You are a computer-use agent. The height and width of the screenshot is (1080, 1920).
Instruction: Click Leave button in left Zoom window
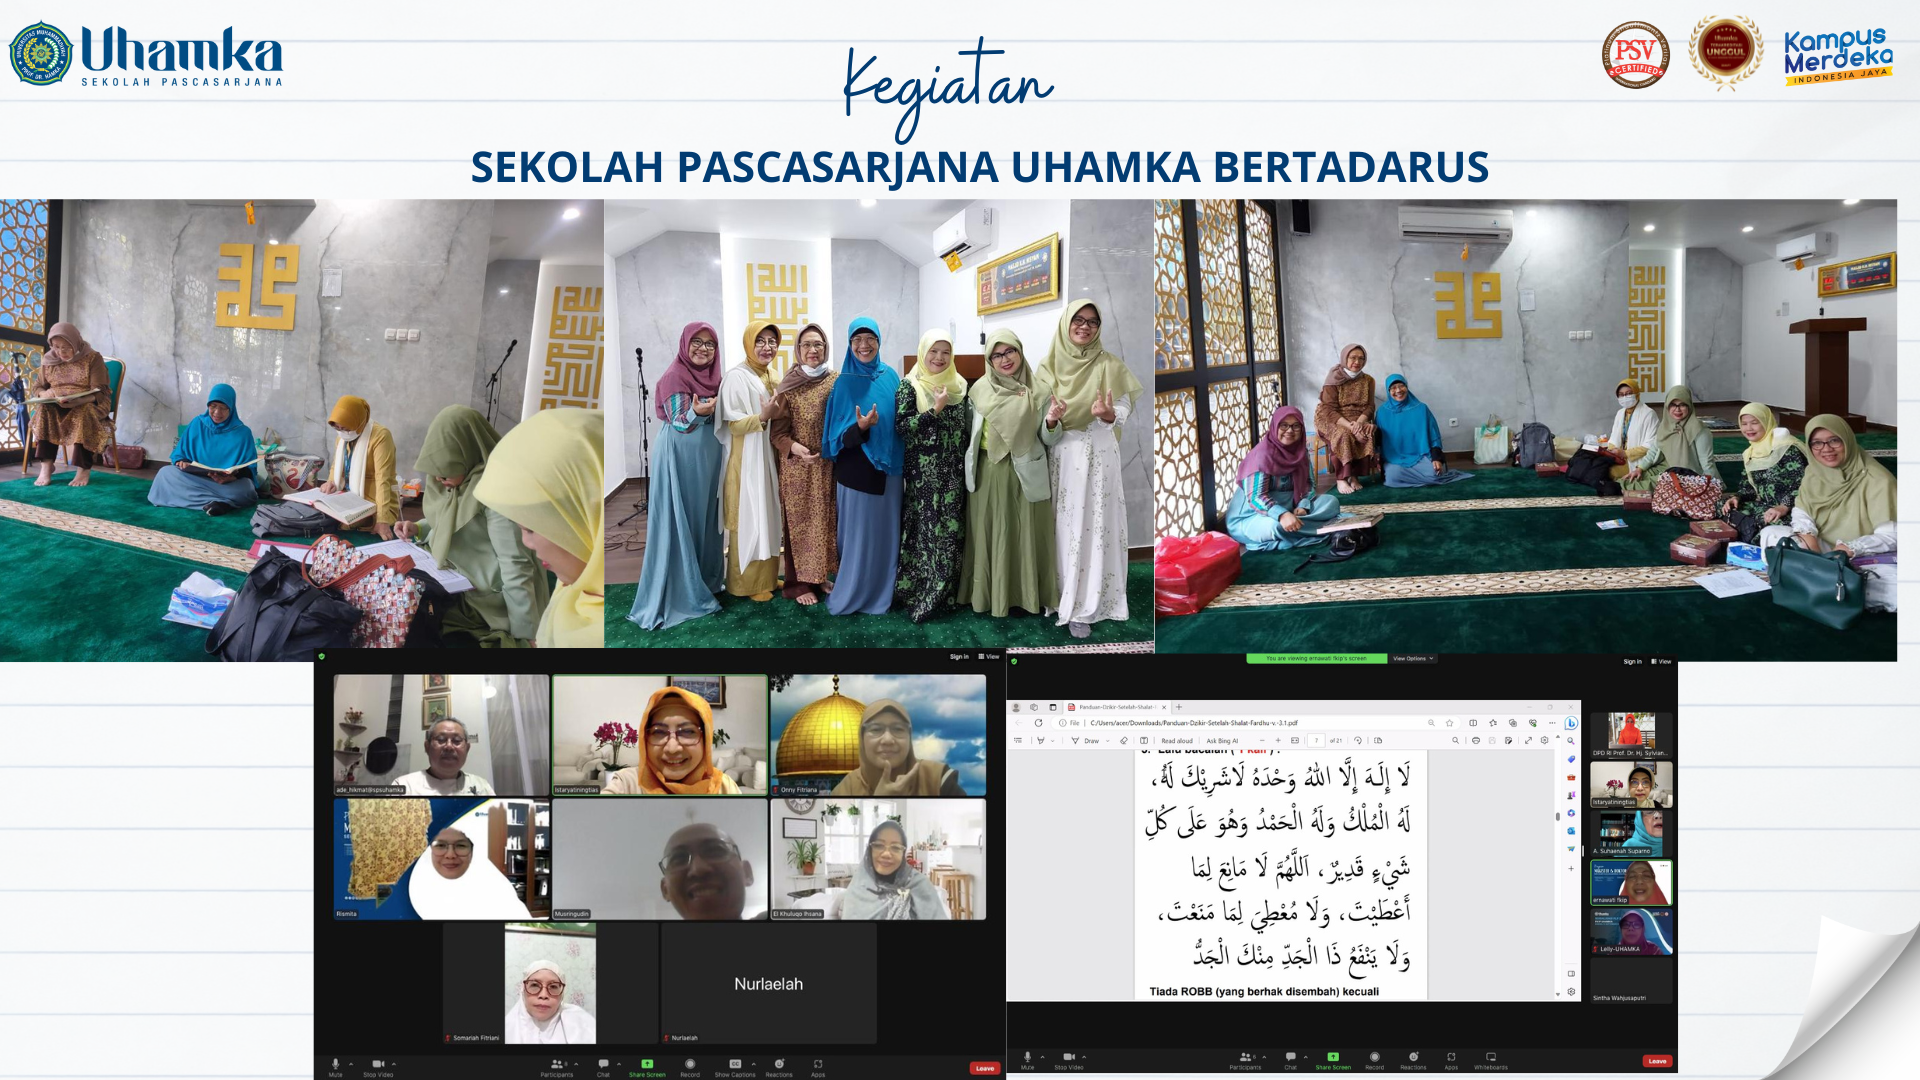tap(985, 1068)
